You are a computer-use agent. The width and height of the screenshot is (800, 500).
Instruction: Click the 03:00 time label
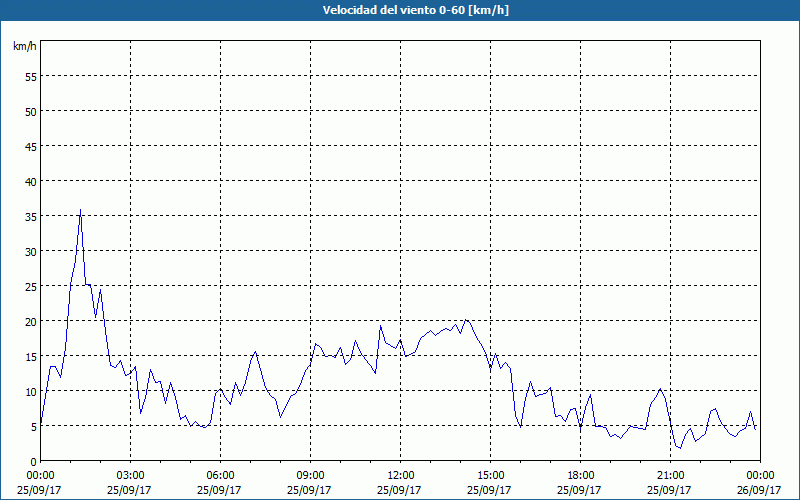tap(131, 476)
